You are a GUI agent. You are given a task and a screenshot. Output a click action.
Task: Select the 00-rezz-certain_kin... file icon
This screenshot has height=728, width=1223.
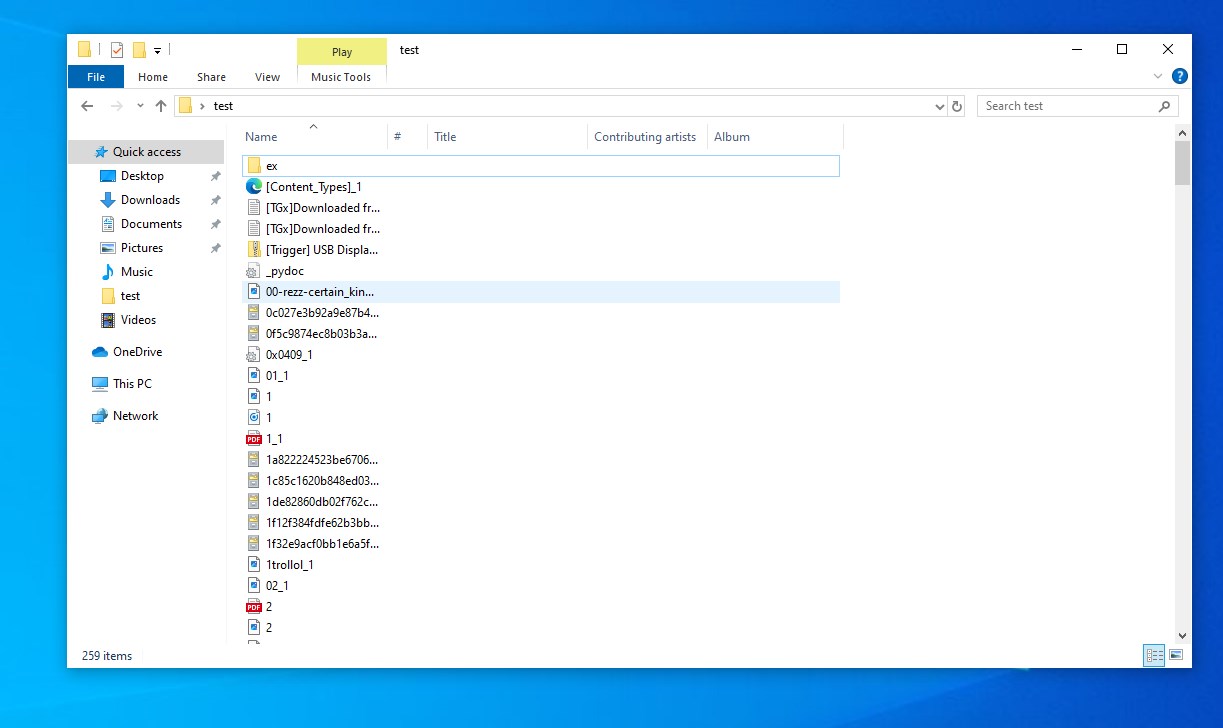tap(254, 292)
